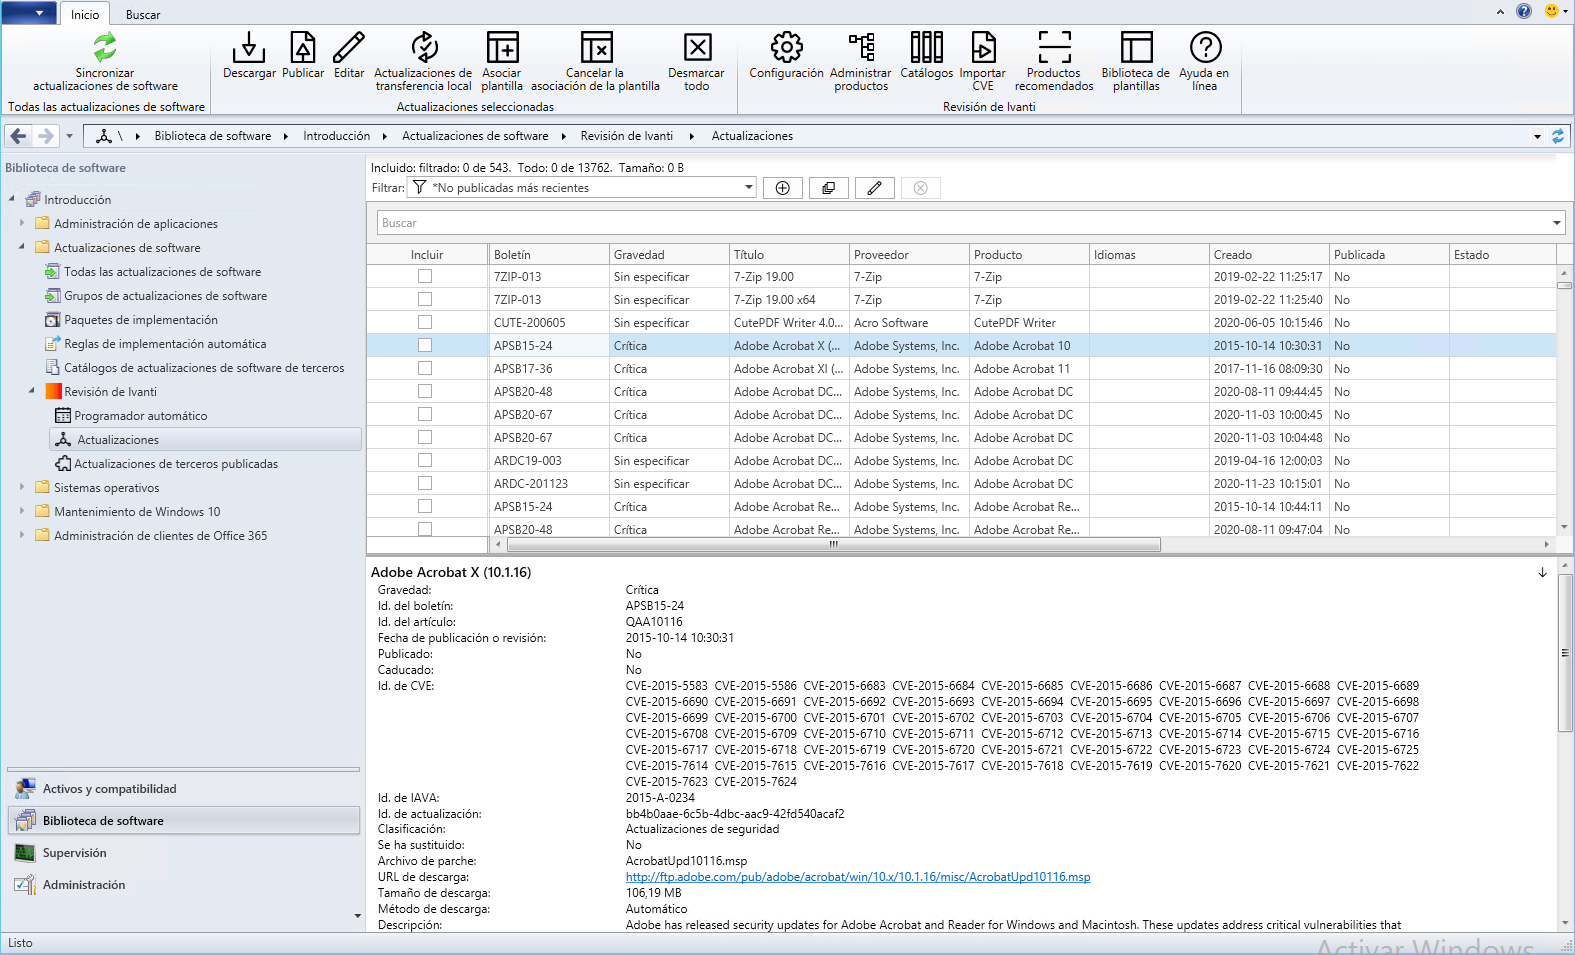Screen dimensions: 1575x955
Task: Check the Incluir box for CUTE-200605
Action: click(x=425, y=322)
